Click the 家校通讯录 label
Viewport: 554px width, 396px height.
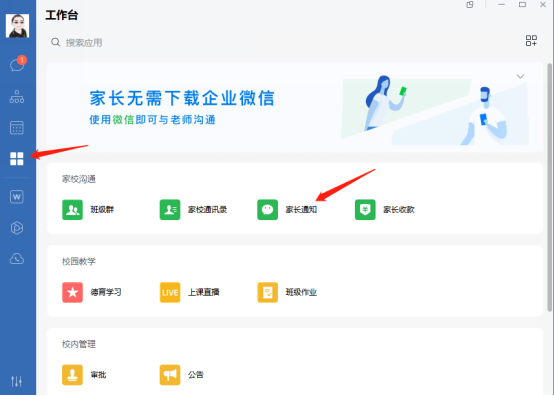207,209
